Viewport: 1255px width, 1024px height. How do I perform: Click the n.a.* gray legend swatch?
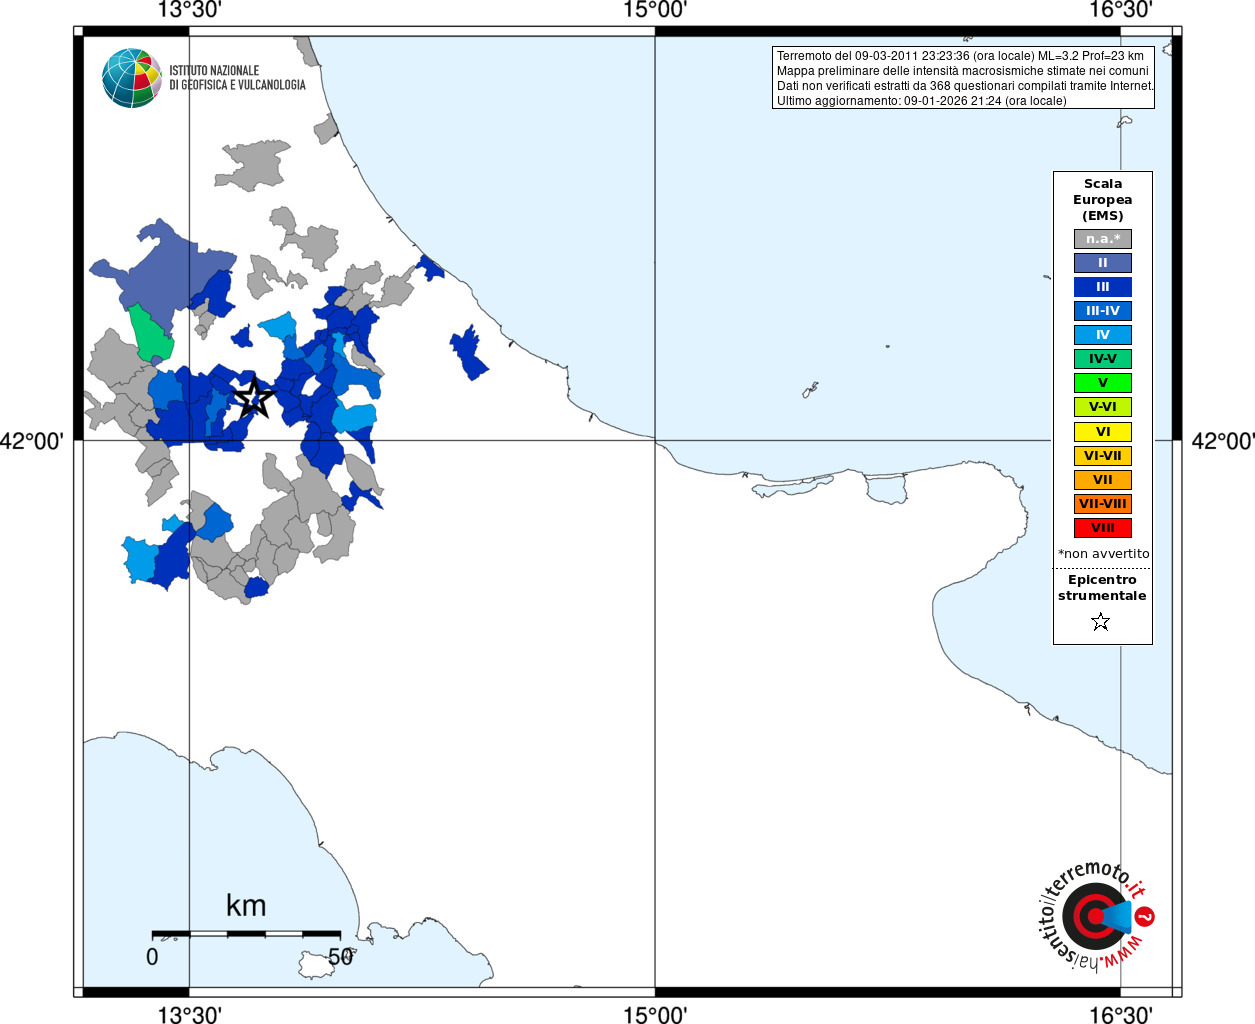(x=1103, y=239)
